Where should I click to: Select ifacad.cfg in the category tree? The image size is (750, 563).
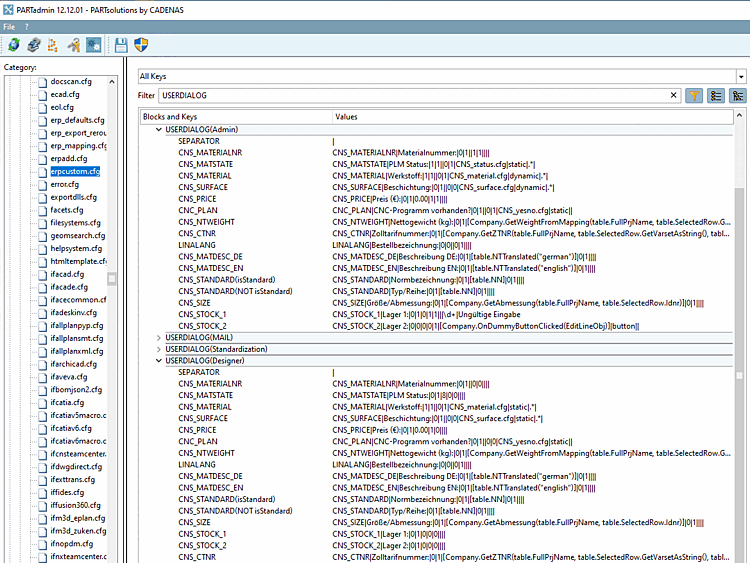coord(67,274)
